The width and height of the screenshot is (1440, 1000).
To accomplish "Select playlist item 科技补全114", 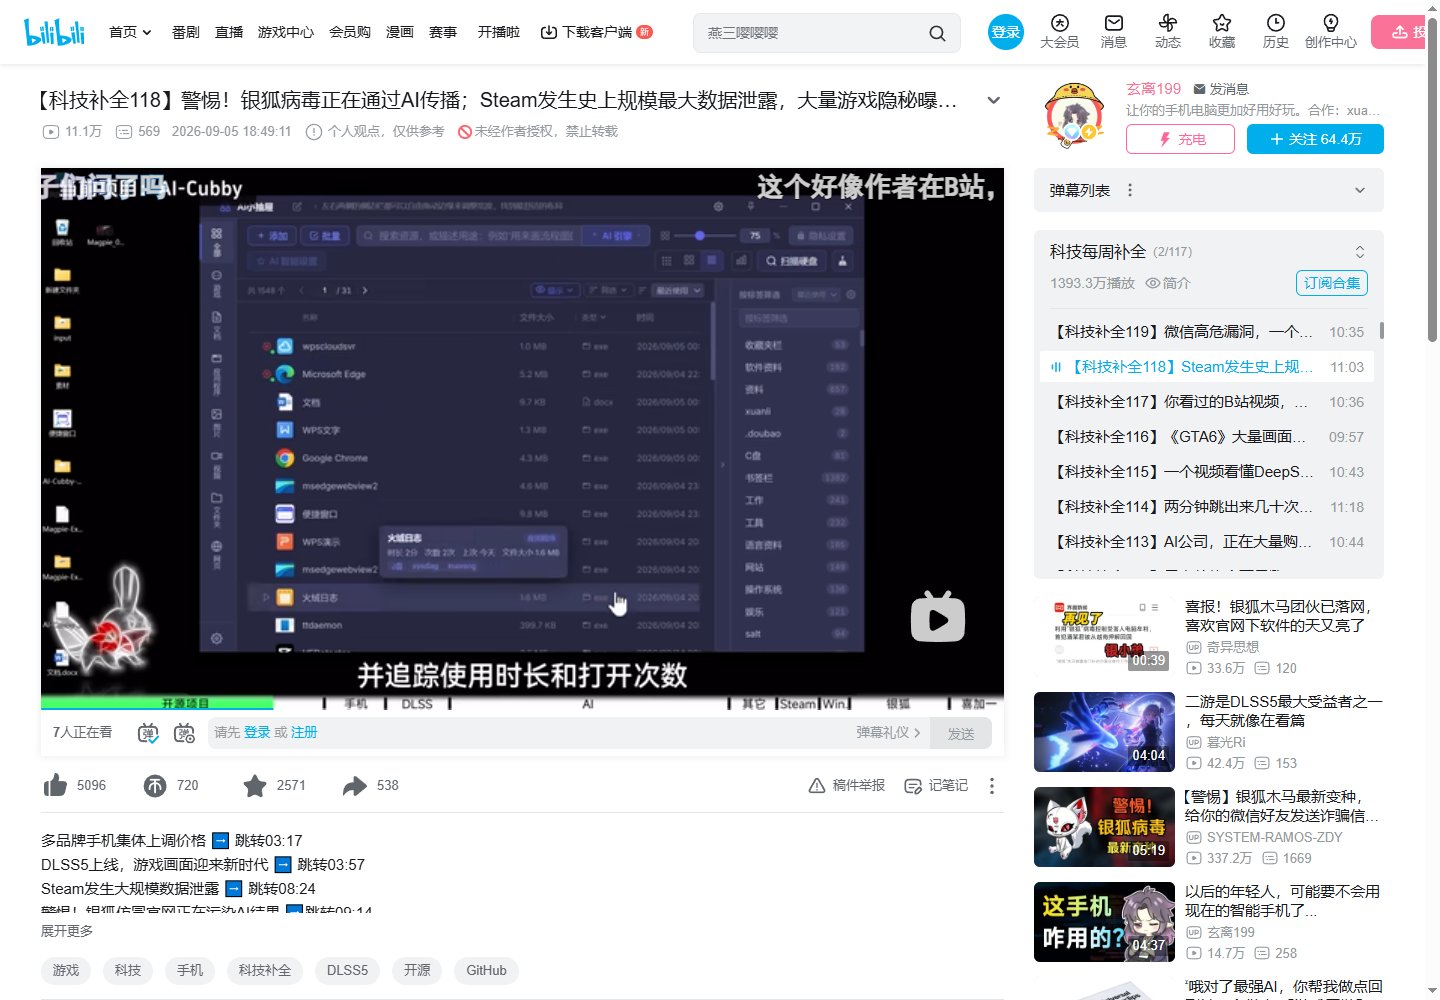I will pyautogui.click(x=1207, y=507).
